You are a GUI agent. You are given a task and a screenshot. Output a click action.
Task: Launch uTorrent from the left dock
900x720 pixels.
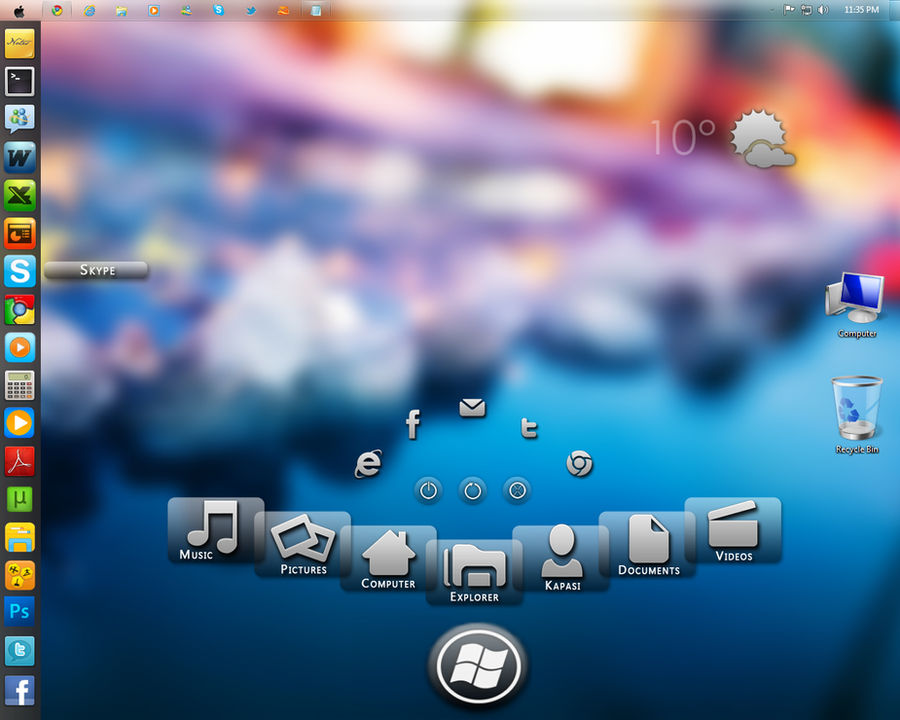pos(20,499)
